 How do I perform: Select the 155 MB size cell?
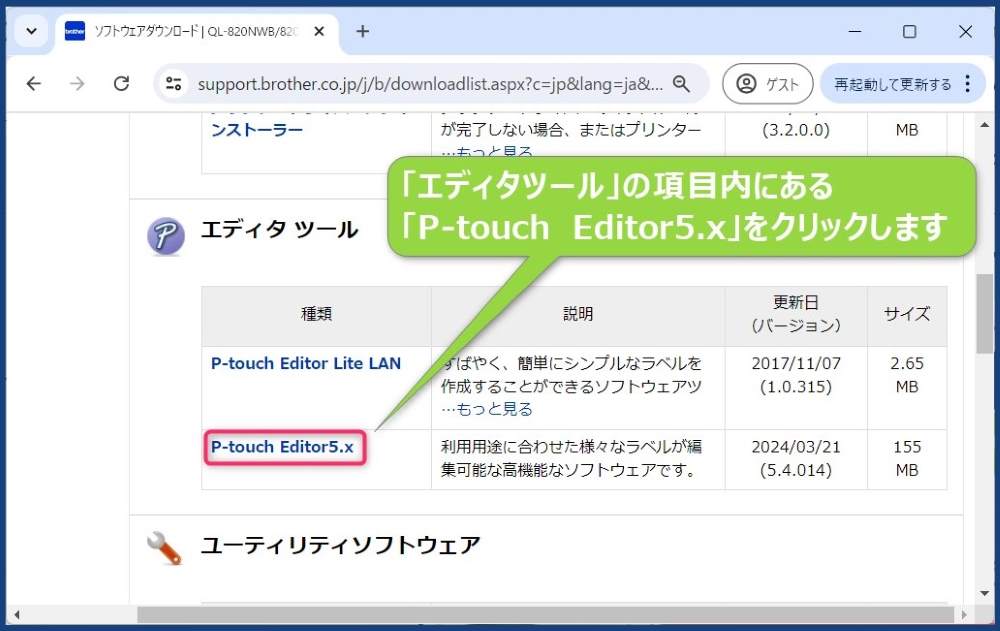click(x=906, y=459)
